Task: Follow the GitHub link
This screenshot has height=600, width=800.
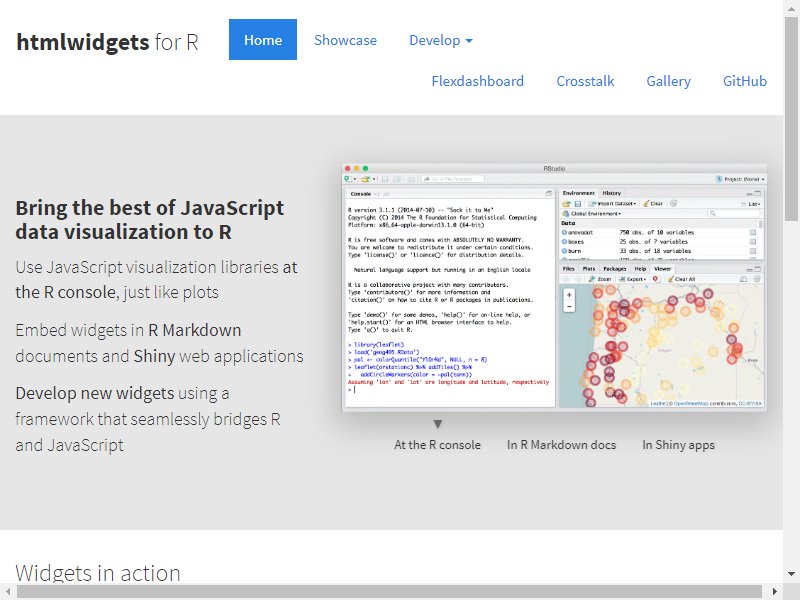Action: [745, 81]
